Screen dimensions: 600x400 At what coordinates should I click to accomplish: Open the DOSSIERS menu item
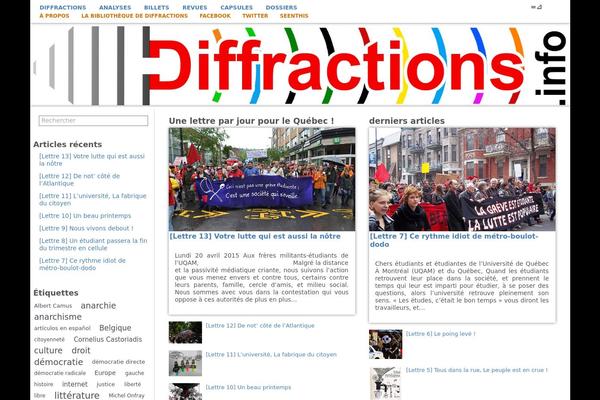coord(281,7)
